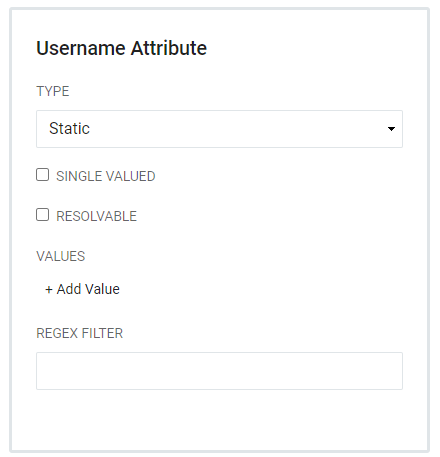Viewport: 440px width, 457px height.
Task: Click the Add Value button
Action: click(x=82, y=289)
